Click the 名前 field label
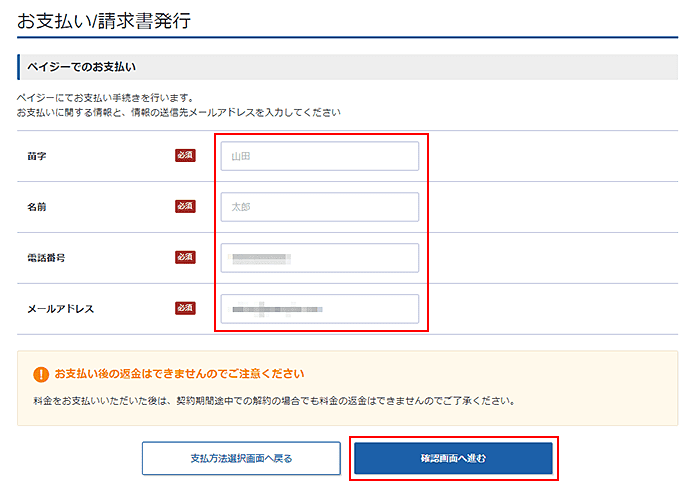The height and width of the screenshot is (498, 700). pyautogui.click(x=37, y=207)
